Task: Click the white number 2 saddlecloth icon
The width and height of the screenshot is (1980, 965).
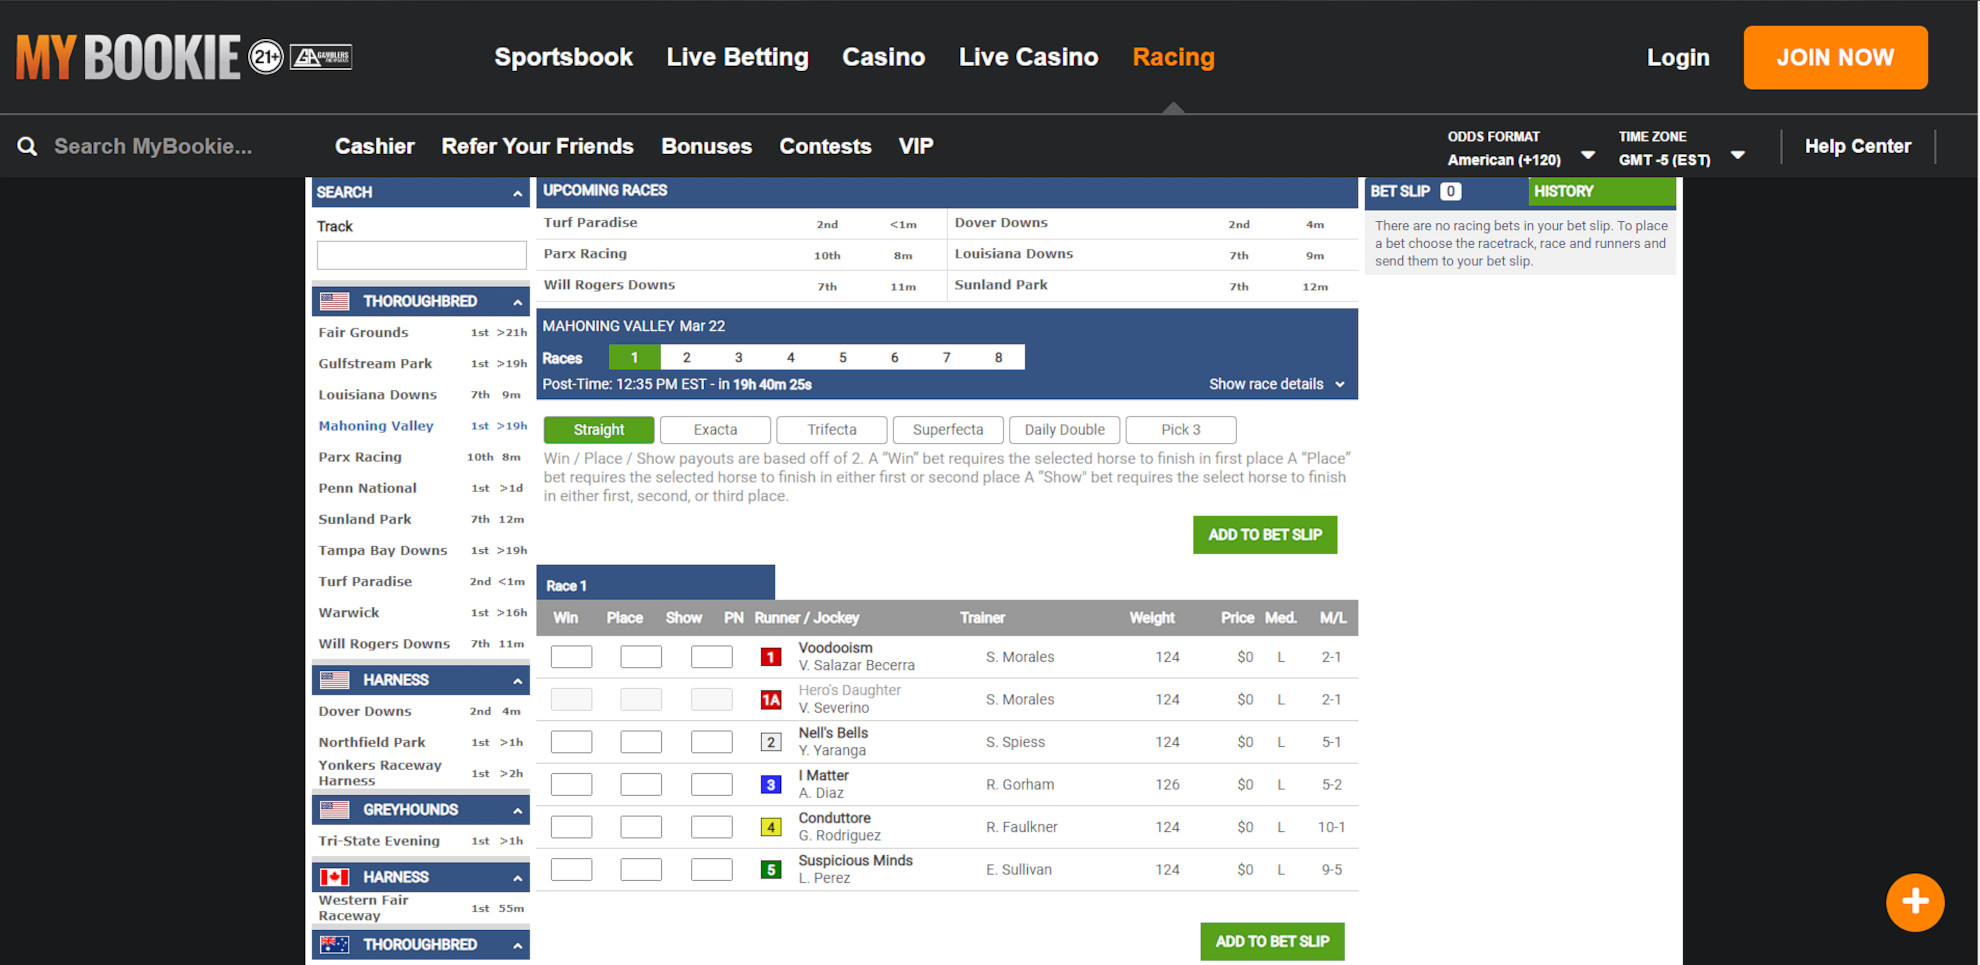Action: pyautogui.click(x=771, y=742)
